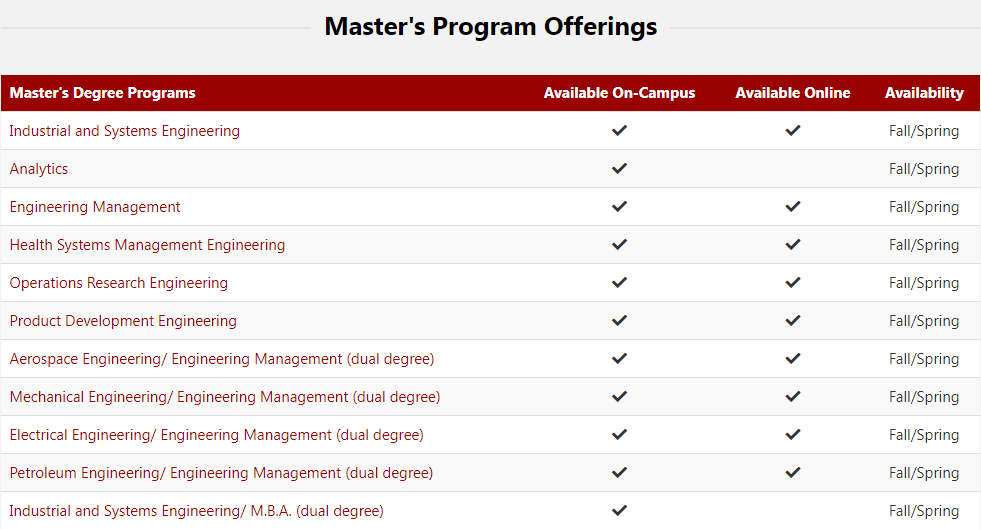Click online checkmark for Industrial and Systems Engineering
The width and height of the screenshot is (981, 529).
(793, 131)
